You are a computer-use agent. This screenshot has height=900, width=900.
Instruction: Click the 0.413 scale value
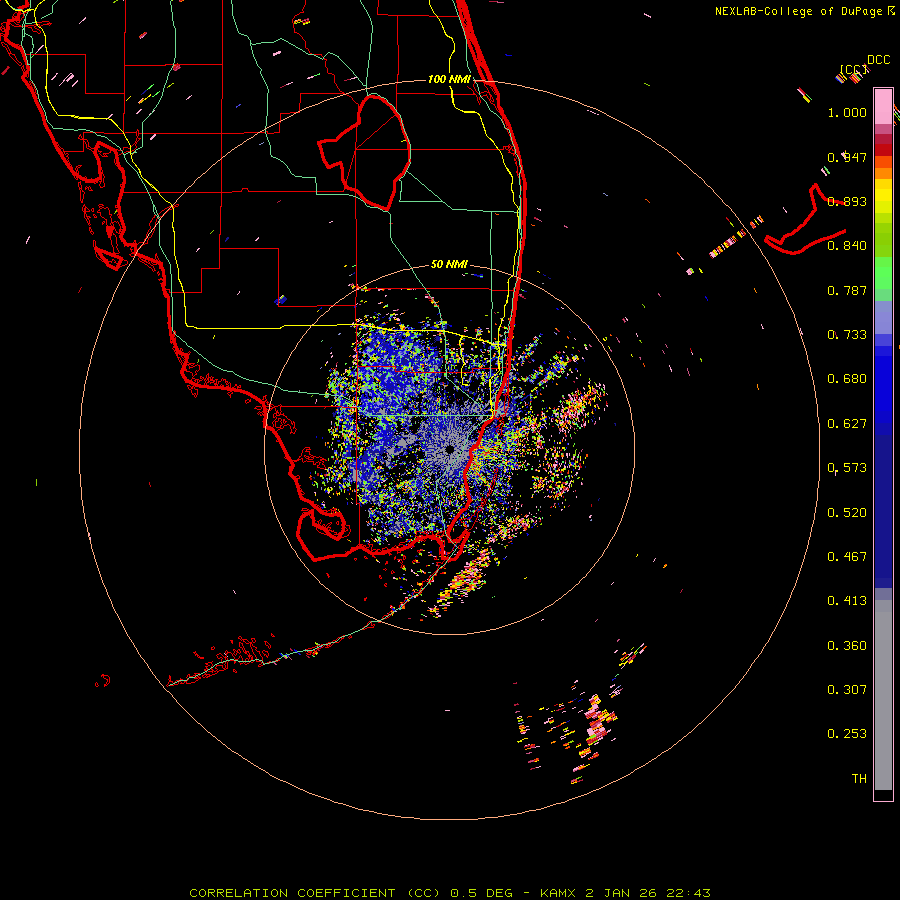(847, 601)
